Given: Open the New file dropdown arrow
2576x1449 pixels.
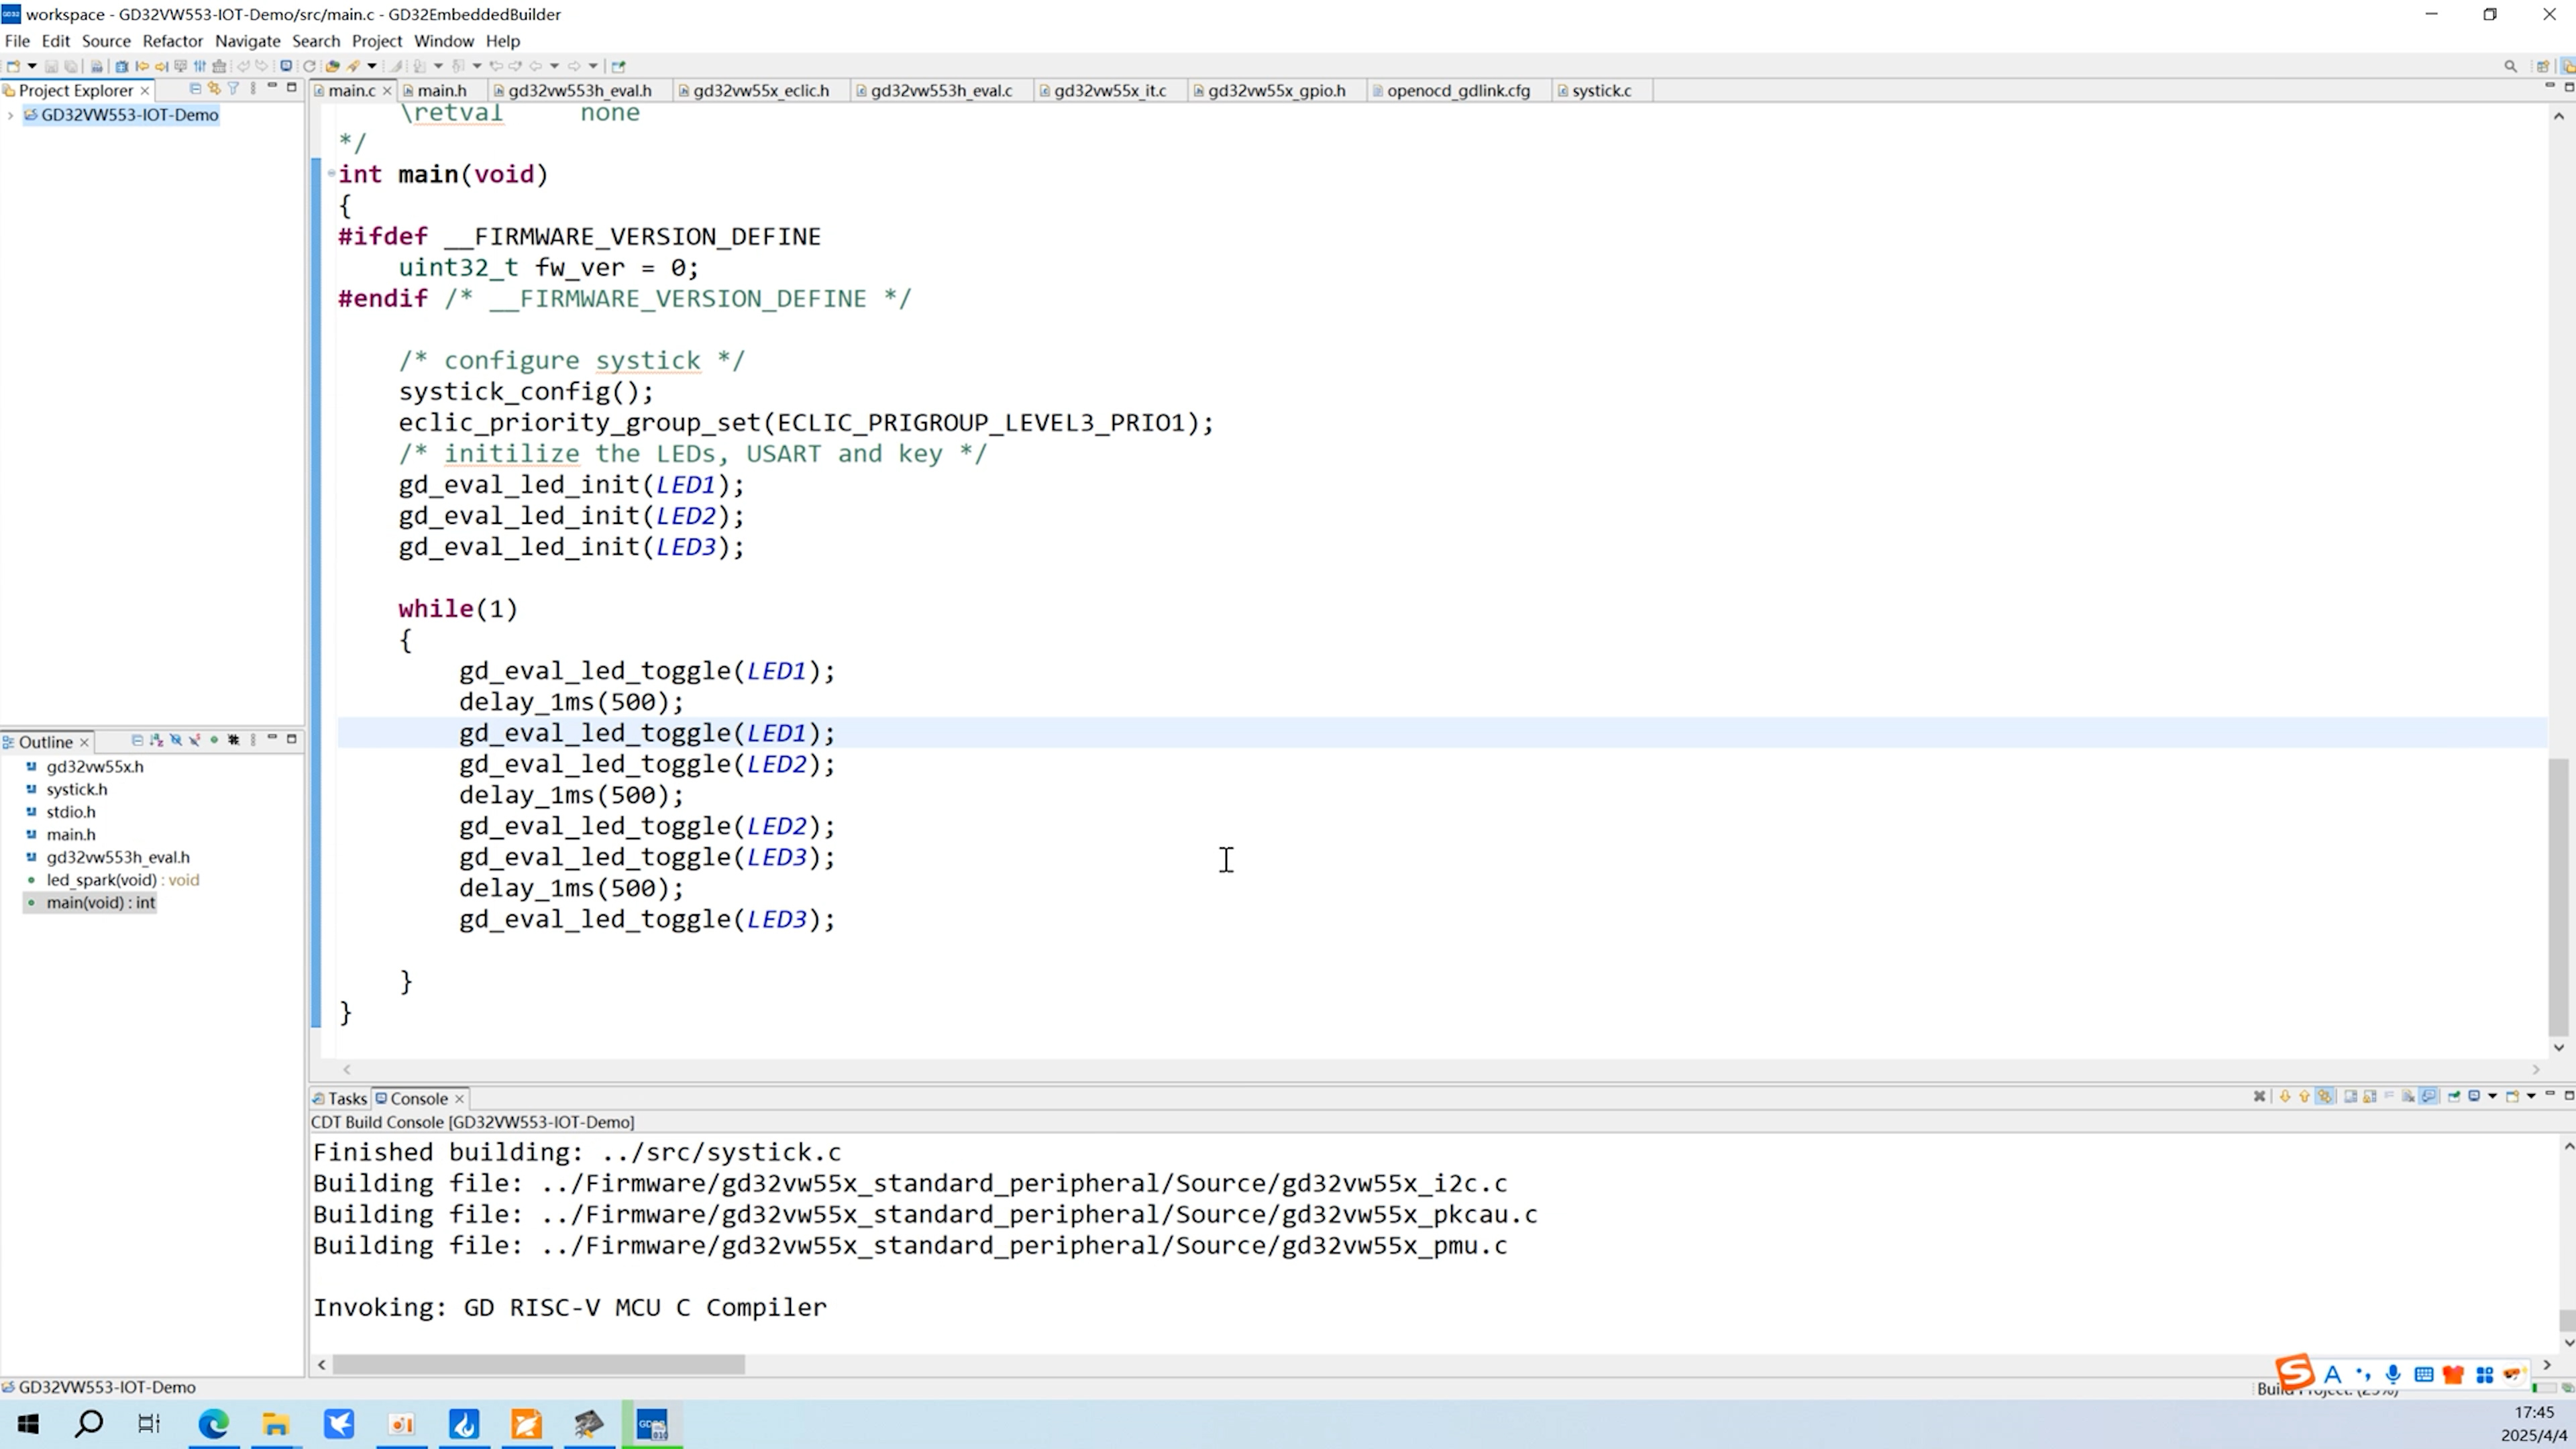Looking at the screenshot, I should [x=32, y=66].
